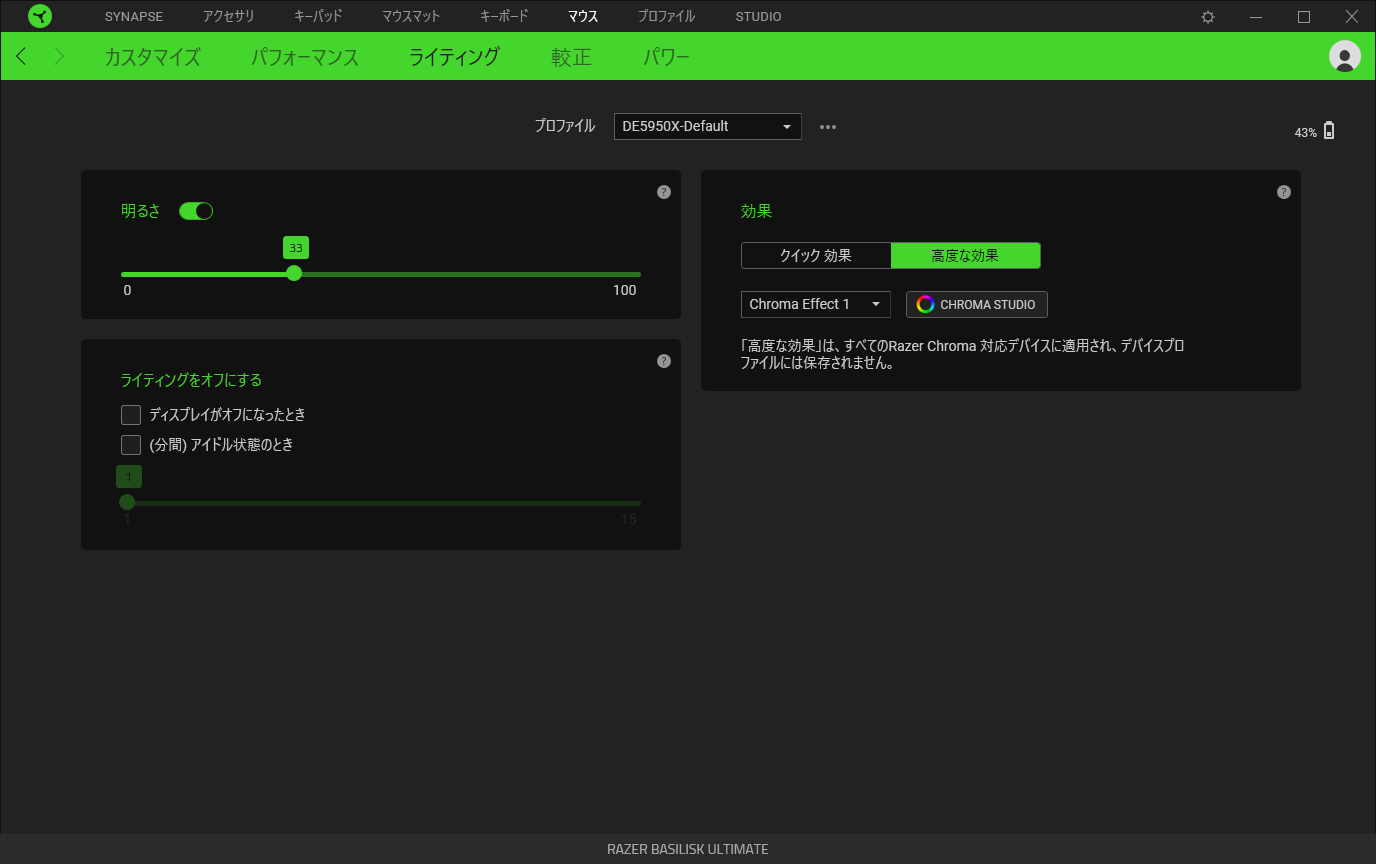Open help icon in brightness panel
This screenshot has height=864, width=1376.
coord(664,192)
